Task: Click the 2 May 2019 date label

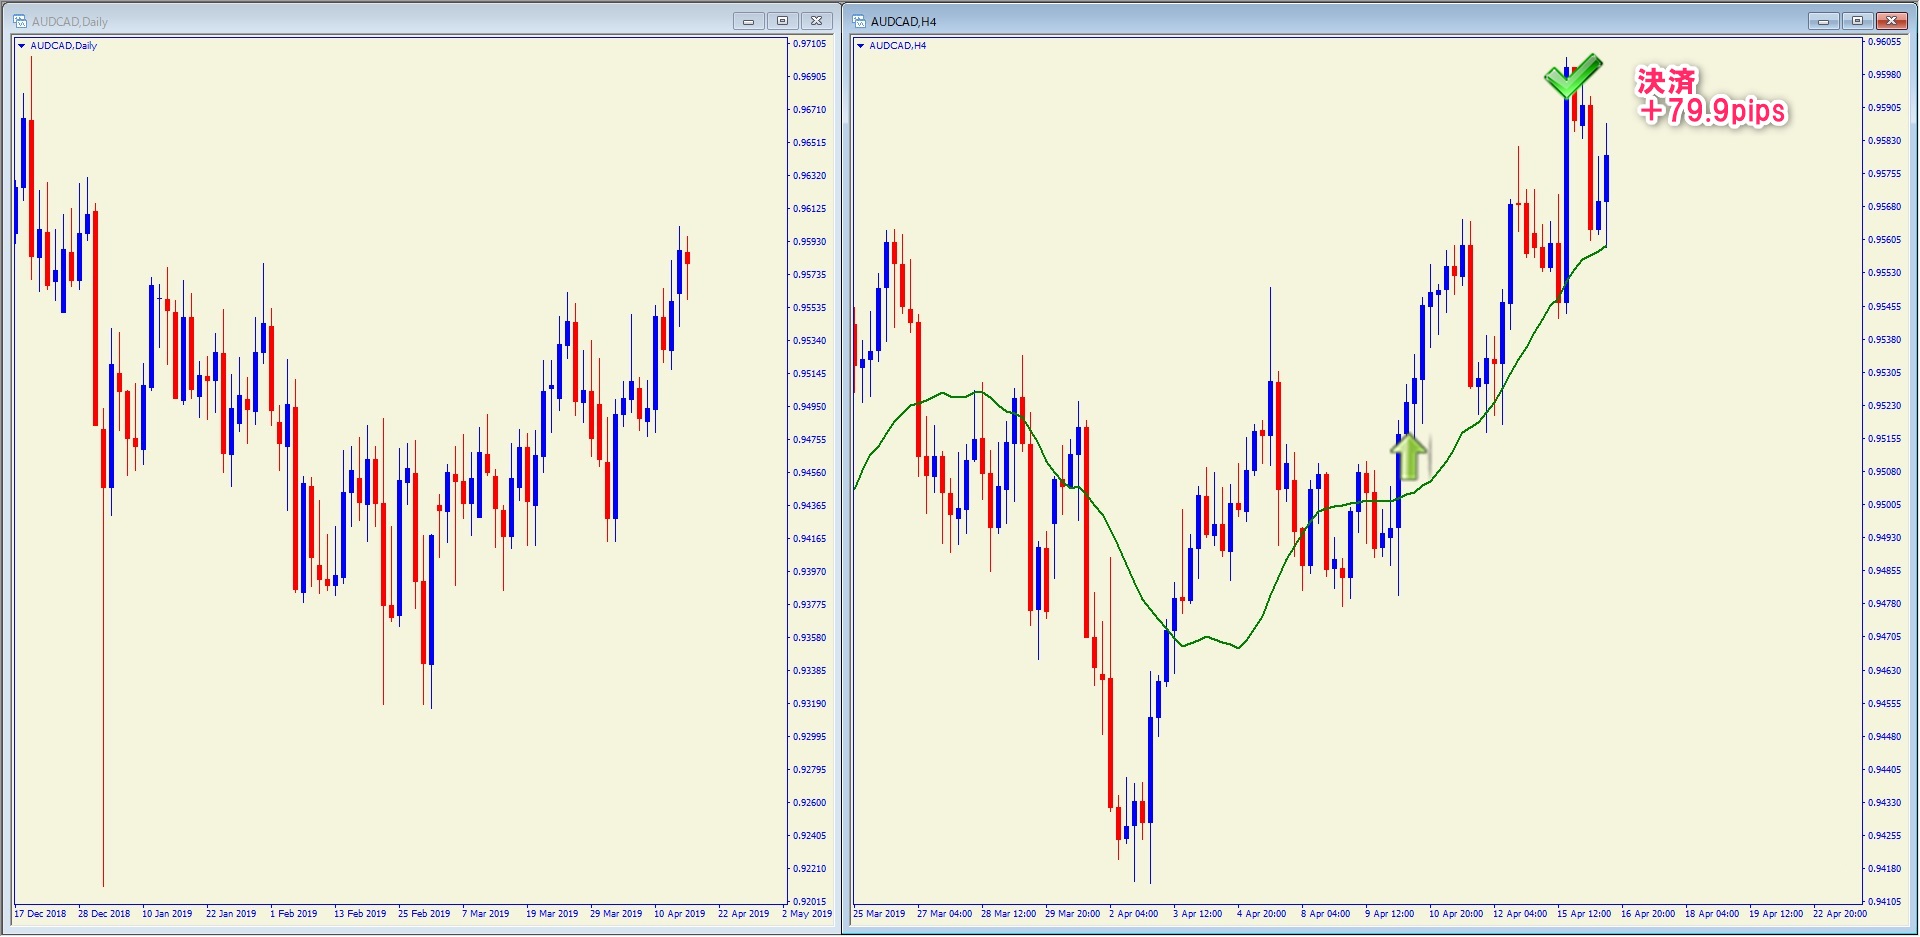Action: coord(807,914)
